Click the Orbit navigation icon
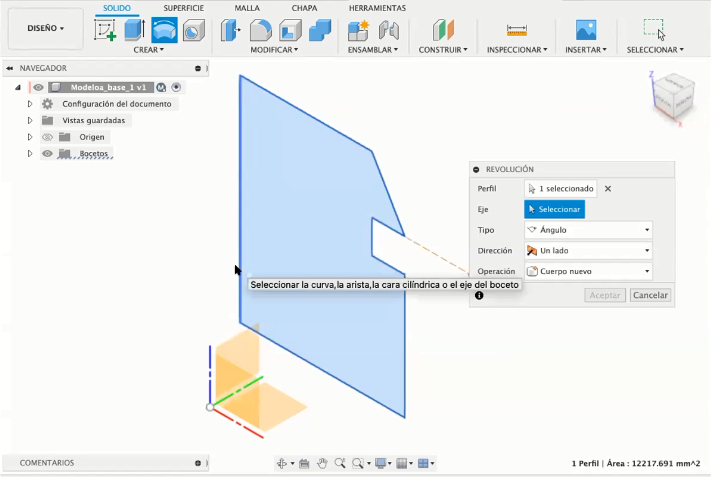711x477 pixels. tap(282, 463)
